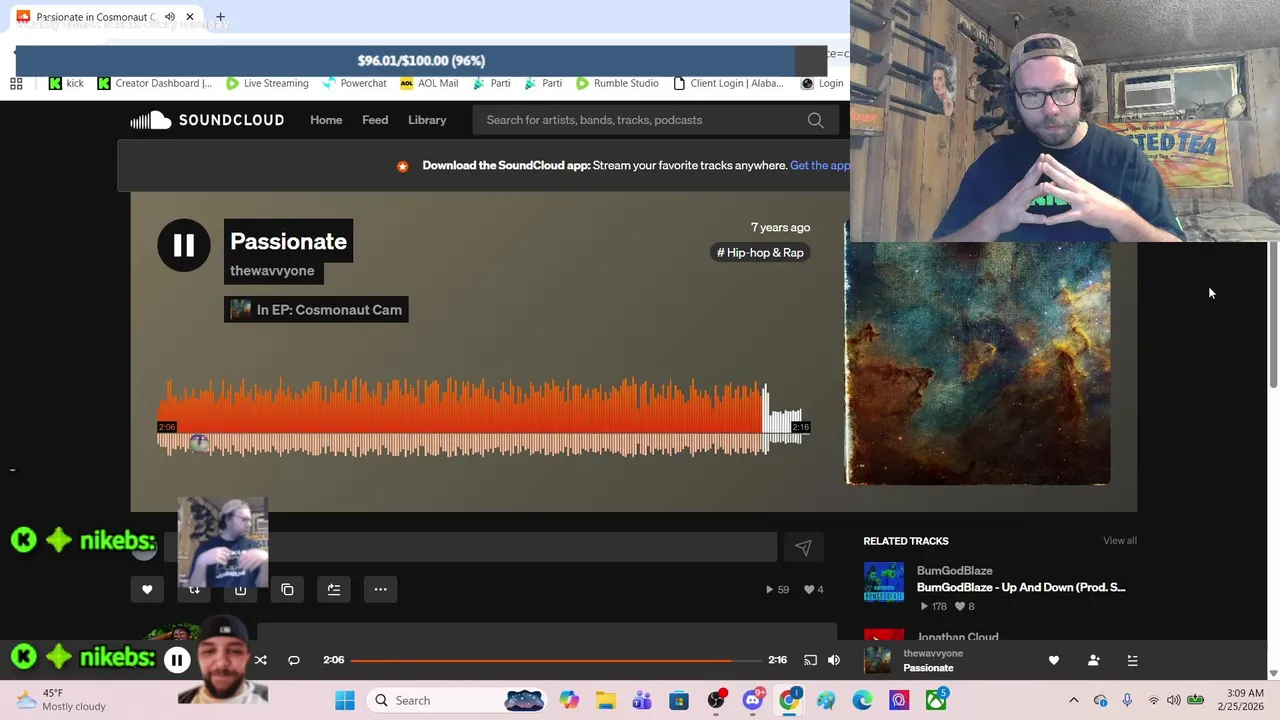
Task: Open the Cosmonaut Cam nebula artwork
Action: click(978, 364)
